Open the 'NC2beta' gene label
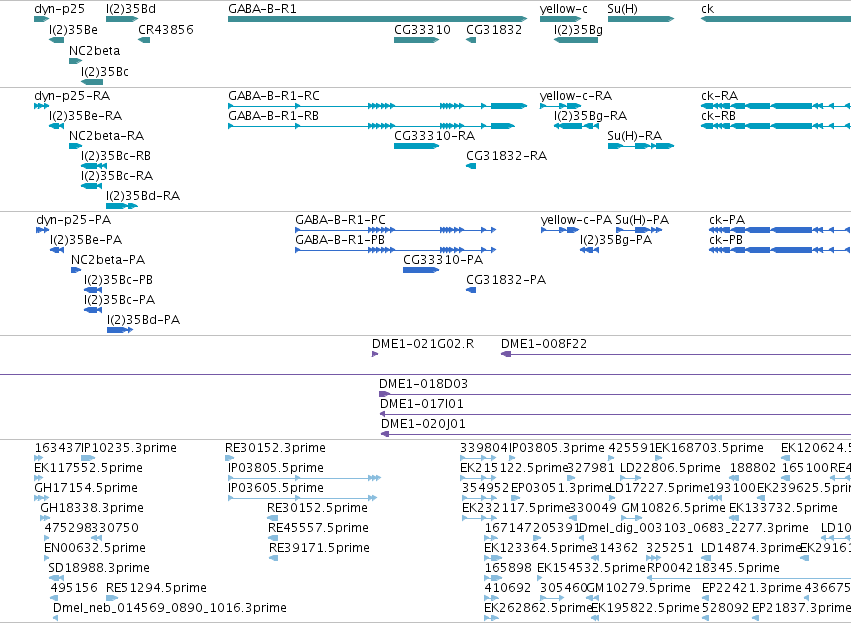 (94, 50)
